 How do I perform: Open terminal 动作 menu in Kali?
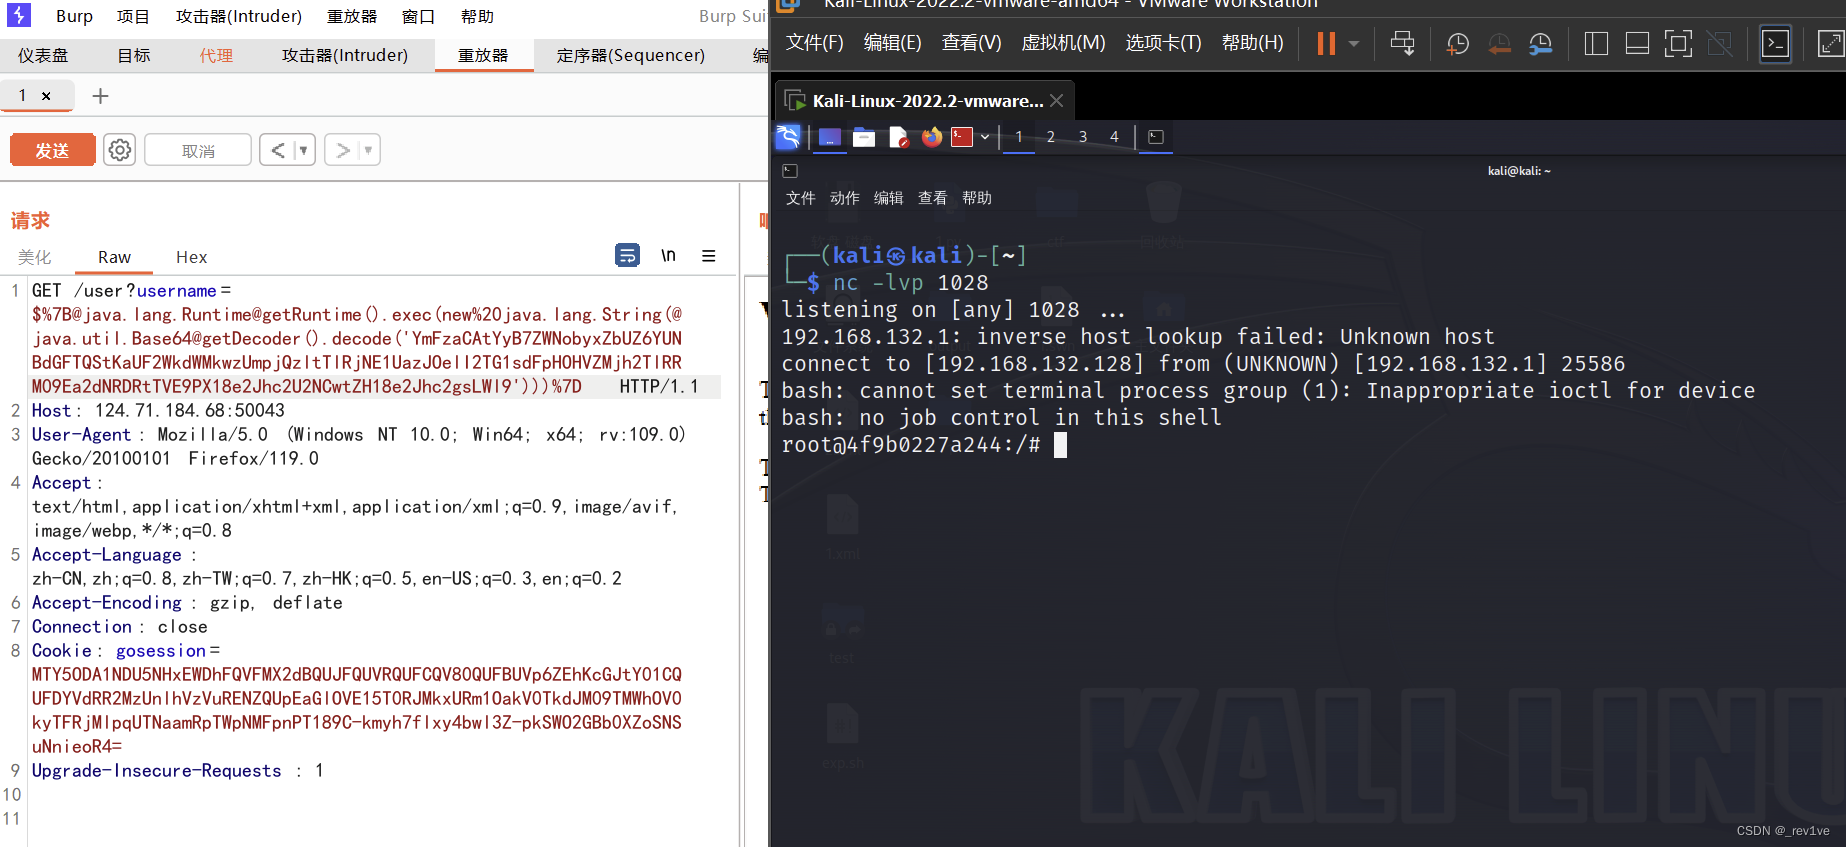tap(845, 198)
